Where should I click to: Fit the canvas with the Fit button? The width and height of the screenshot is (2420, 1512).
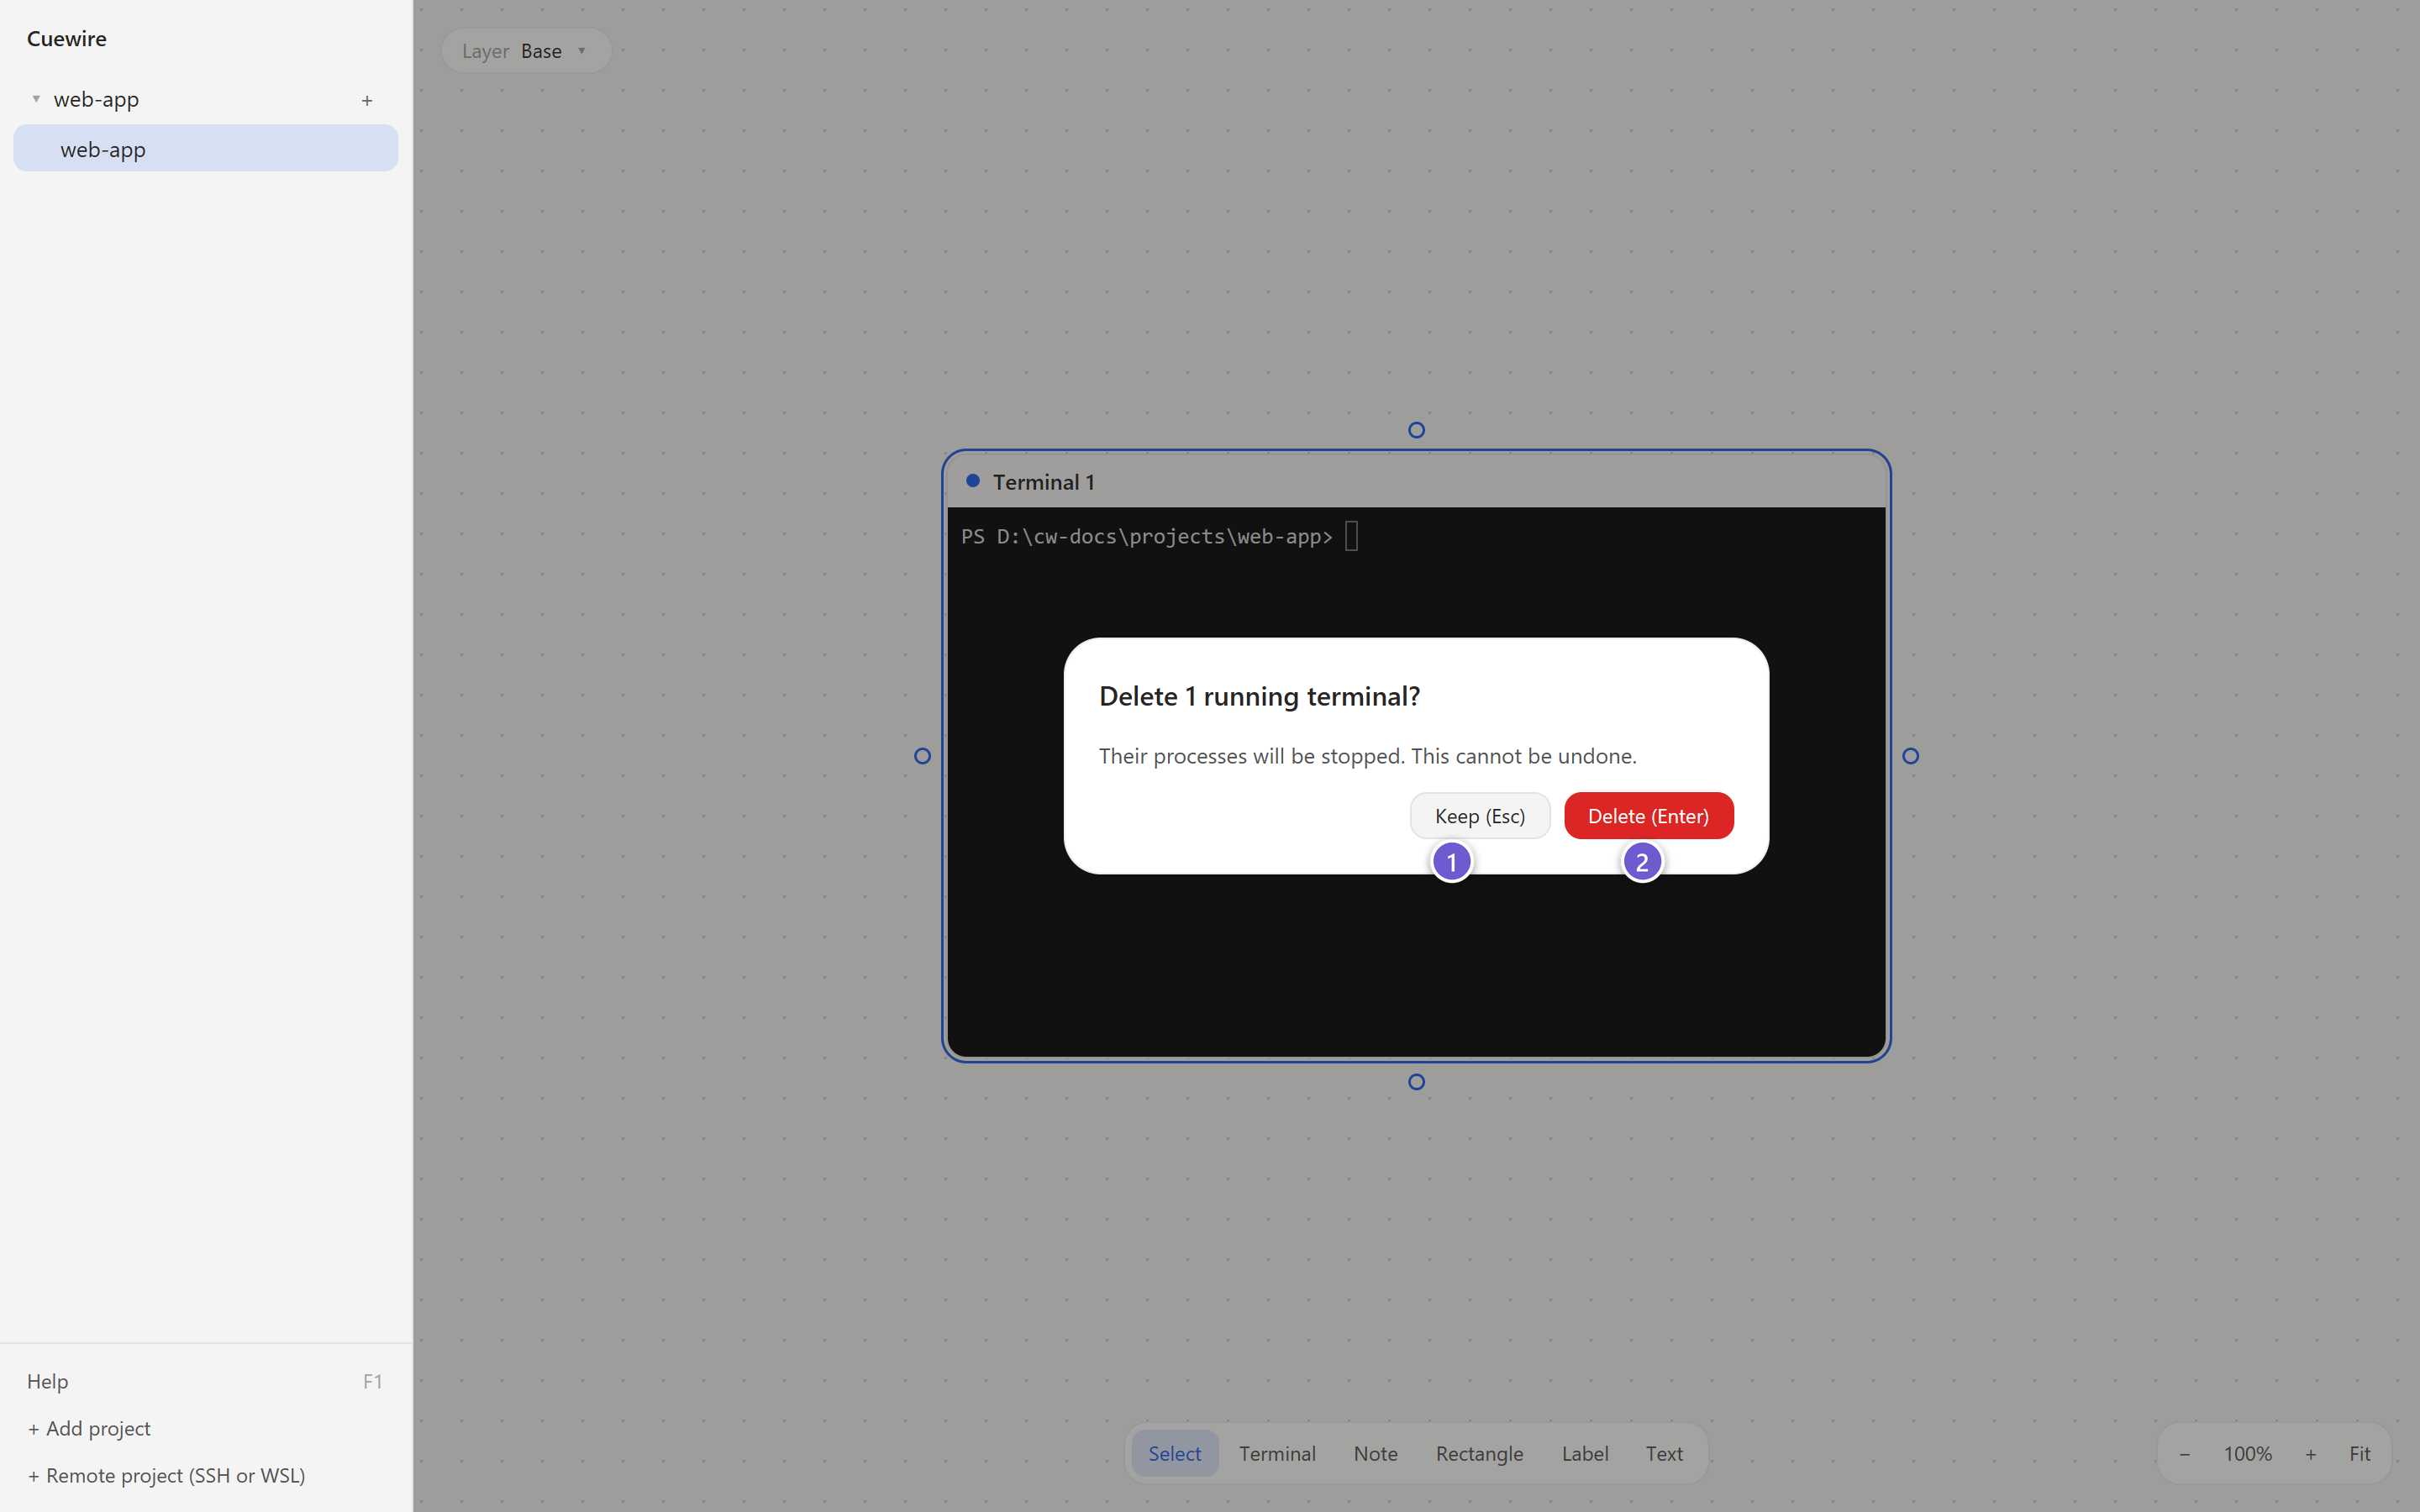click(x=2359, y=1453)
